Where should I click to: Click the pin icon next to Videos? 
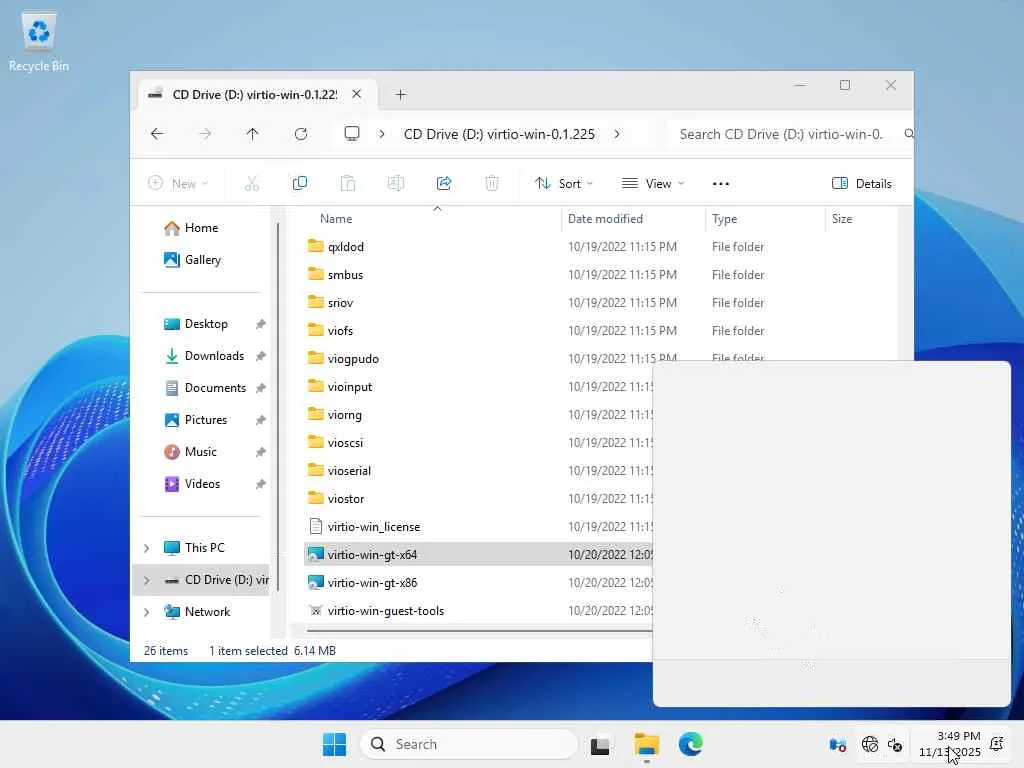[x=261, y=485]
